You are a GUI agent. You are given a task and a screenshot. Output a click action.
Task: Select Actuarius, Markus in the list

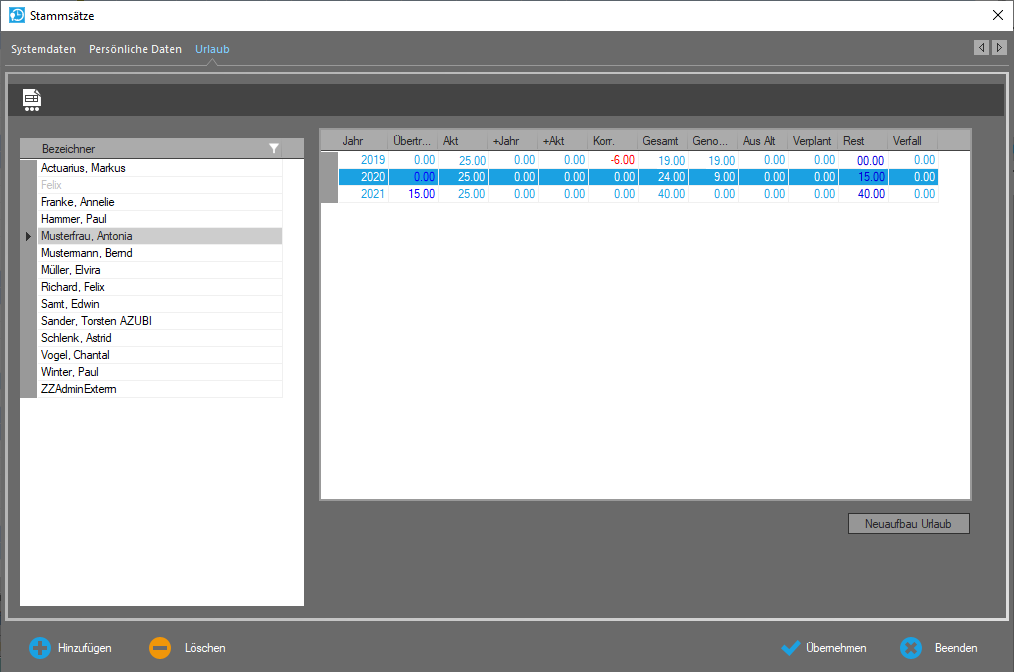click(x=83, y=168)
